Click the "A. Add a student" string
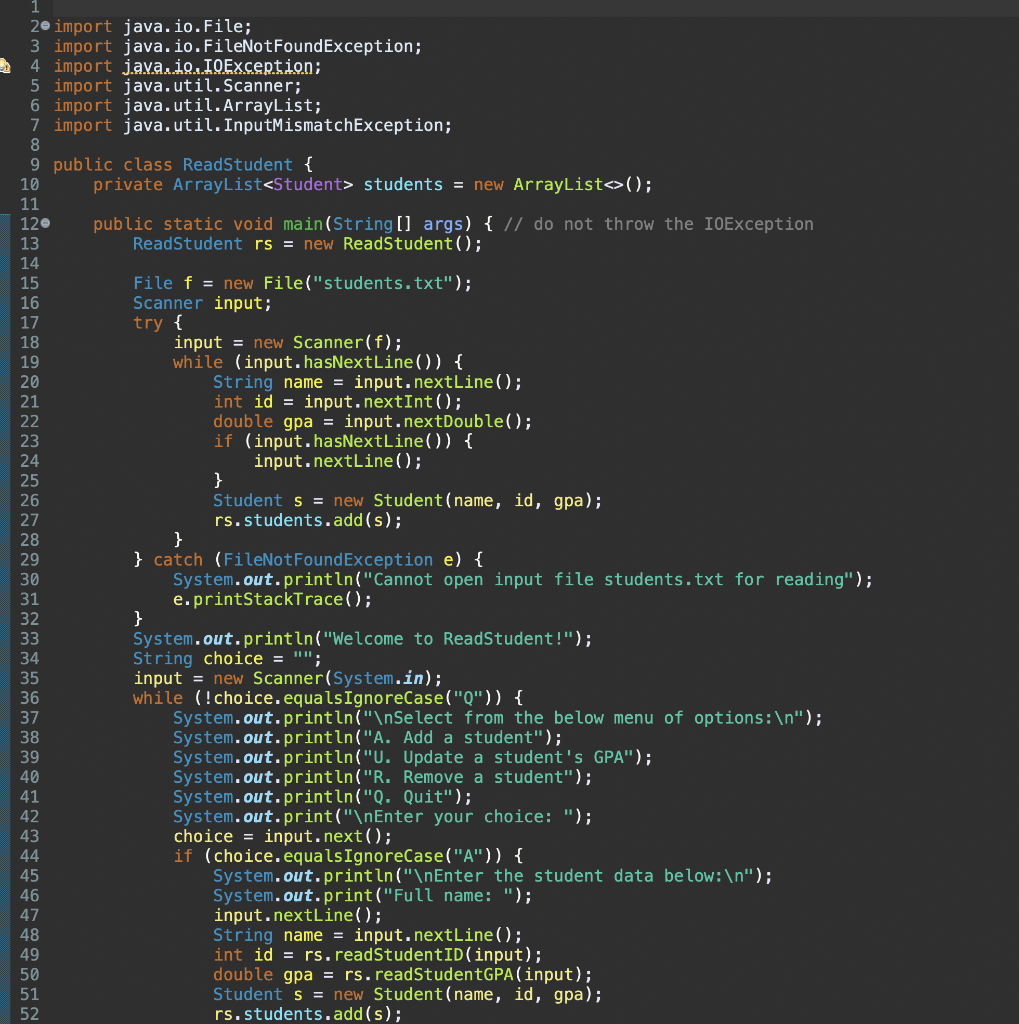 click(x=453, y=737)
